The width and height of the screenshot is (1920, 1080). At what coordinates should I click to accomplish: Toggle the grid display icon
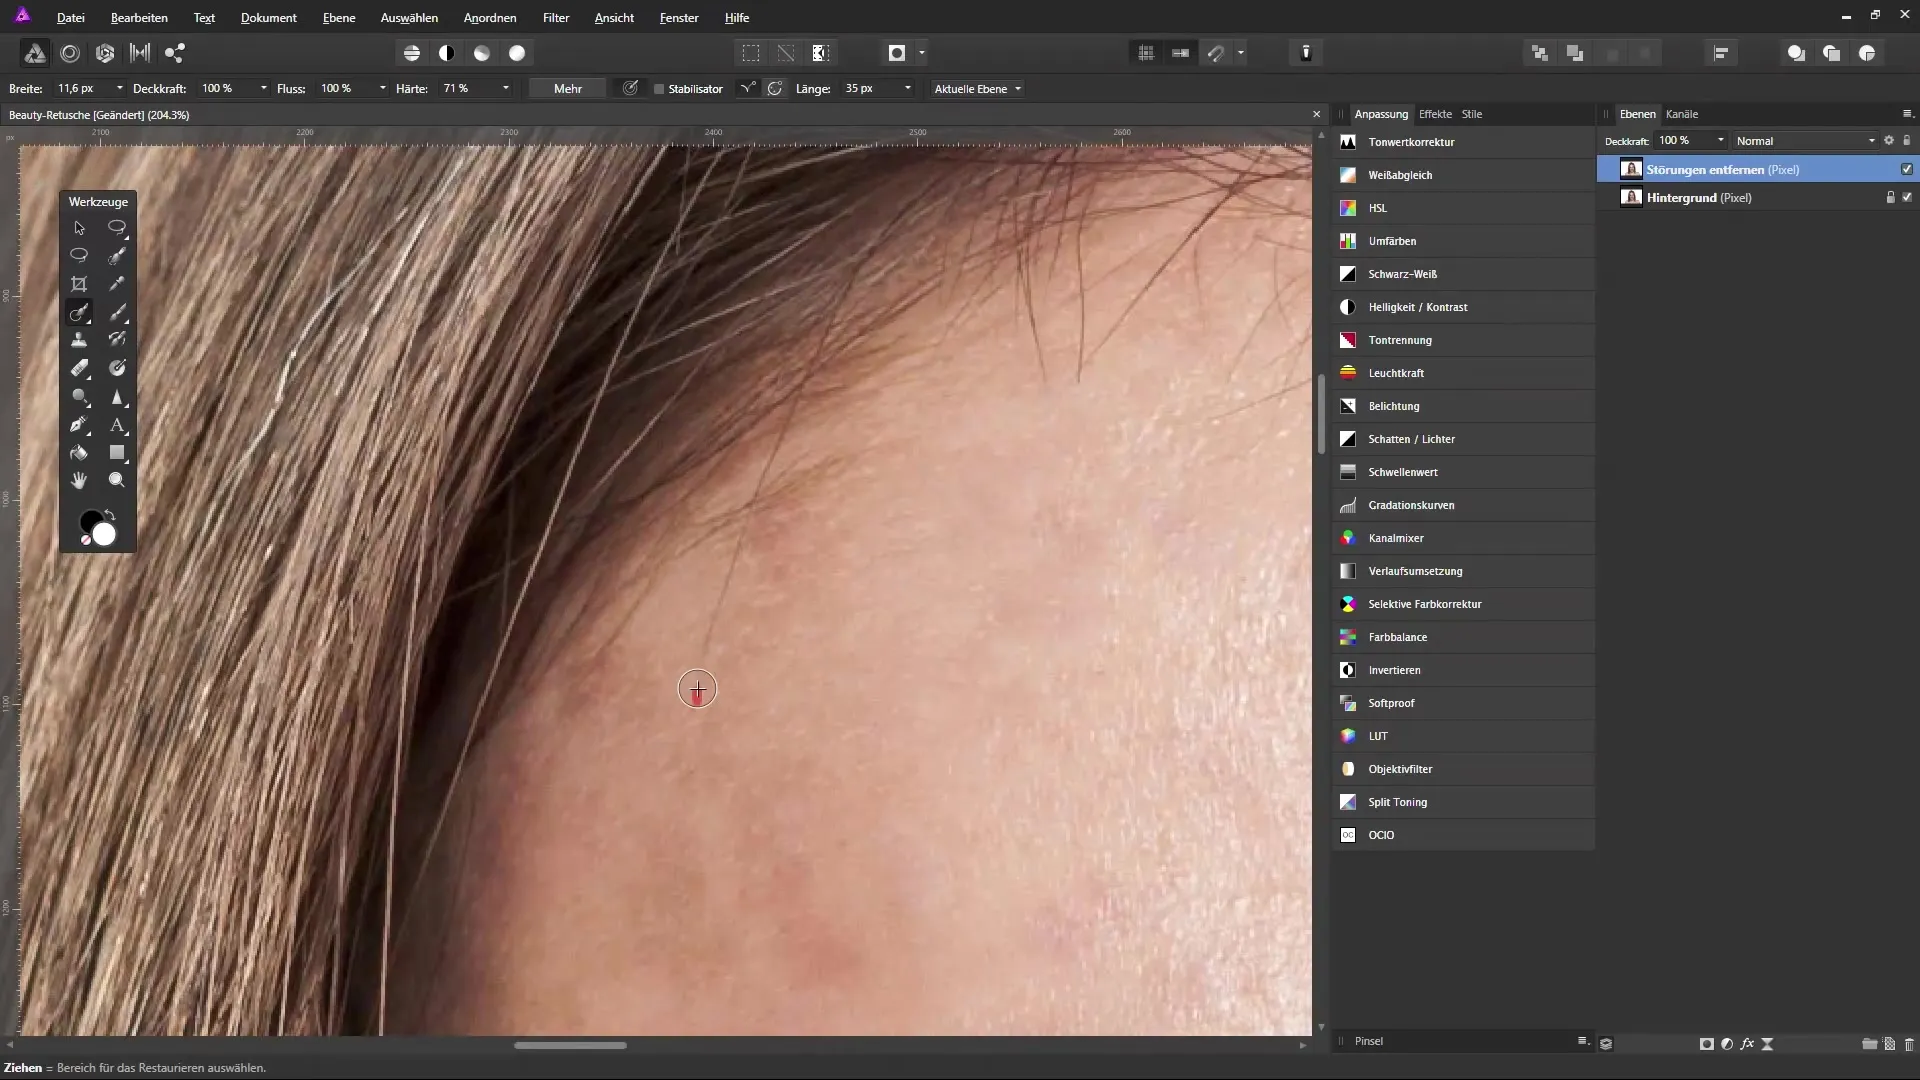click(1146, 53)
